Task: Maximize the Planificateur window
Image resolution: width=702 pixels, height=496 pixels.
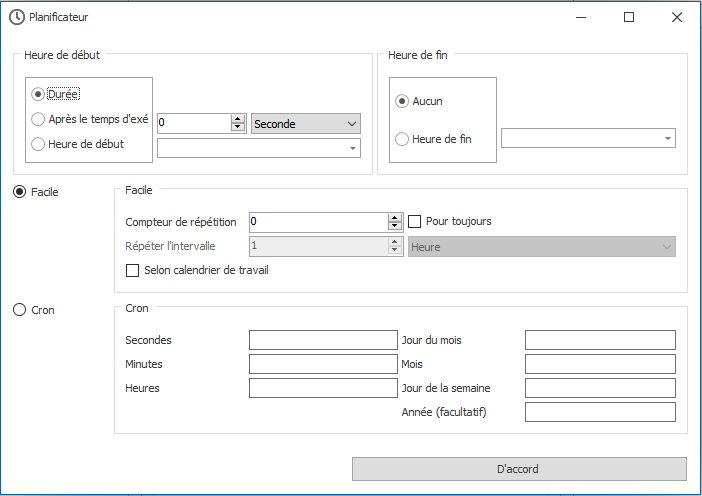Action: coord(629,17)
